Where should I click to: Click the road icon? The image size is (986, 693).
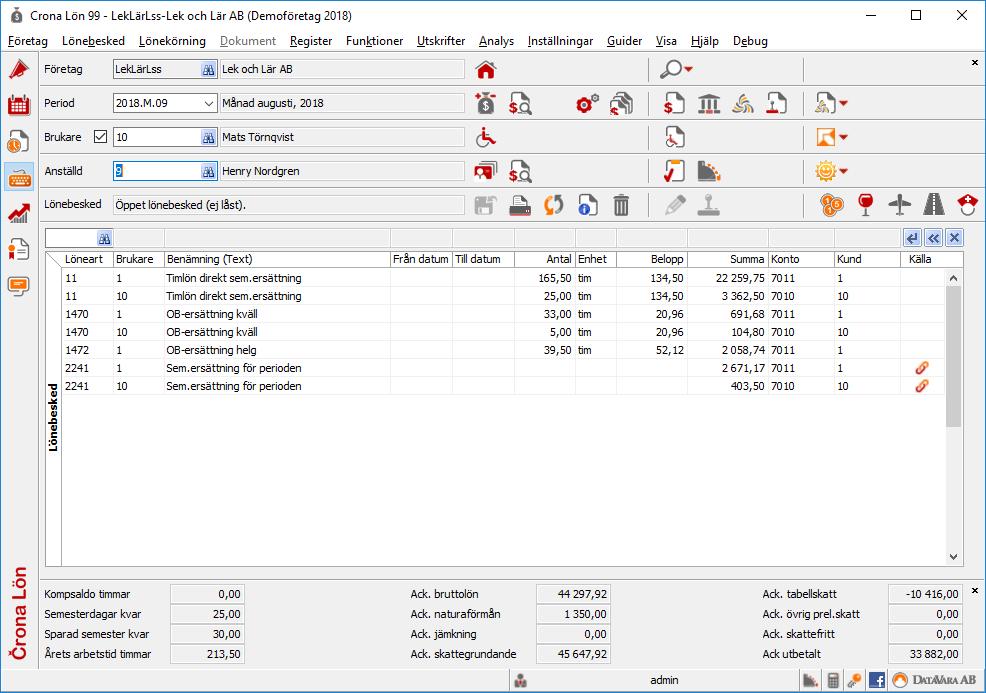coord(934,205)
